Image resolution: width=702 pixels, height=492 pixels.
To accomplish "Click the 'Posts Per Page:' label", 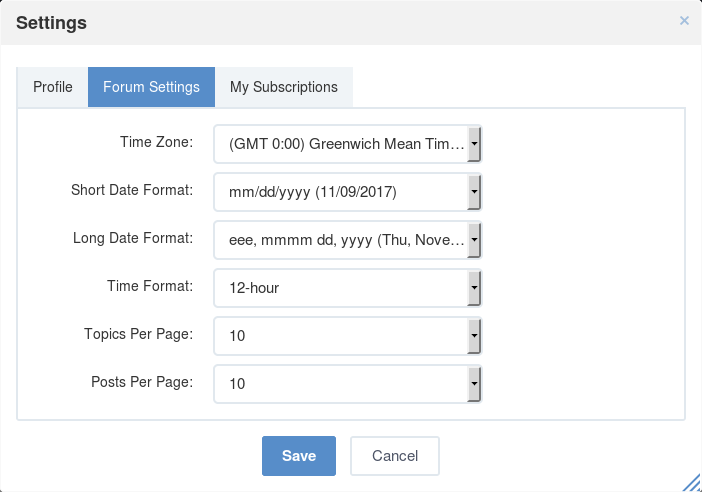I will [x=142, y=382].
